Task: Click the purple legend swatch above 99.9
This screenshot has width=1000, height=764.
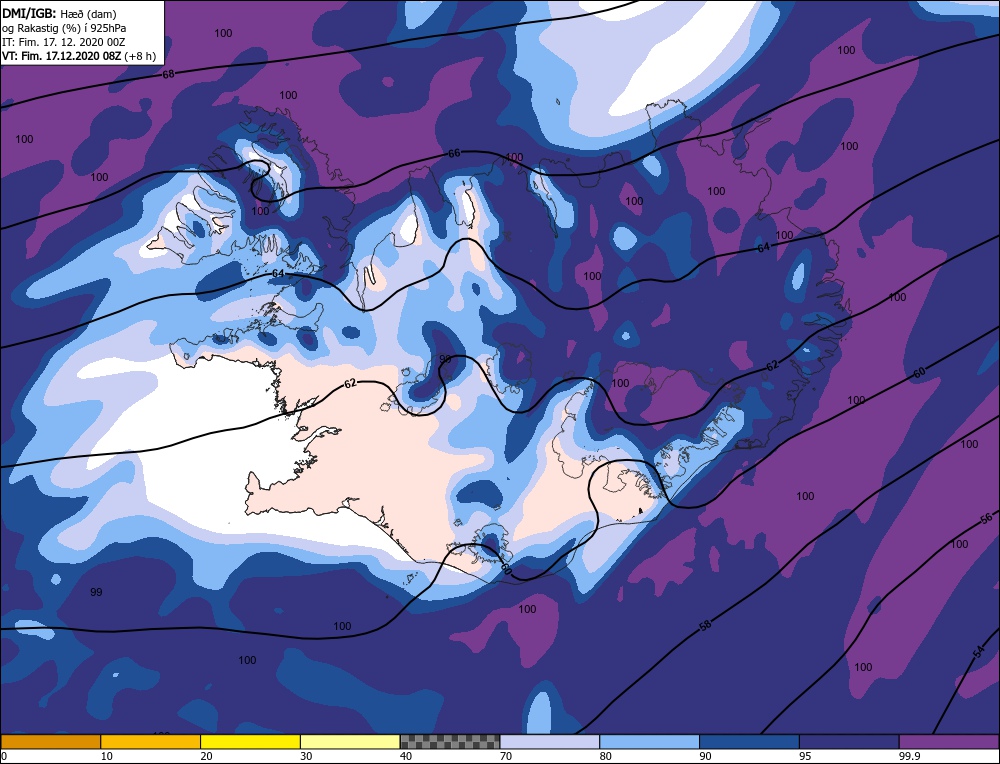Action: [949, 742]
